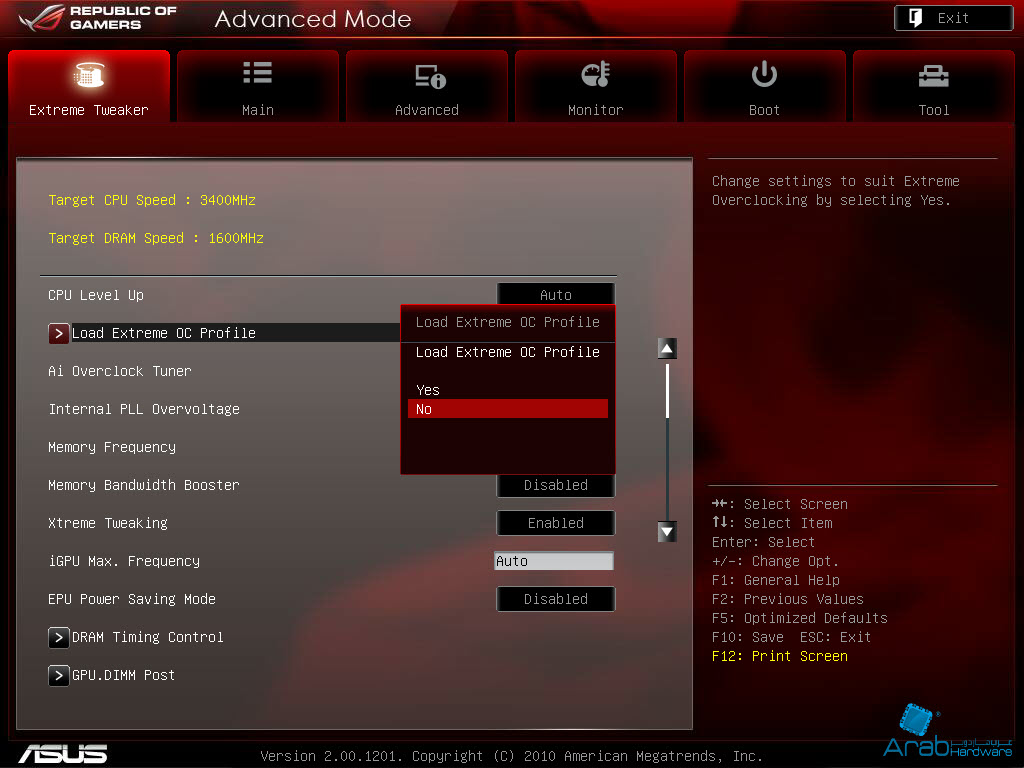Click the F12: Print Screen hint

pyautogui.click(x=780, y=656)
